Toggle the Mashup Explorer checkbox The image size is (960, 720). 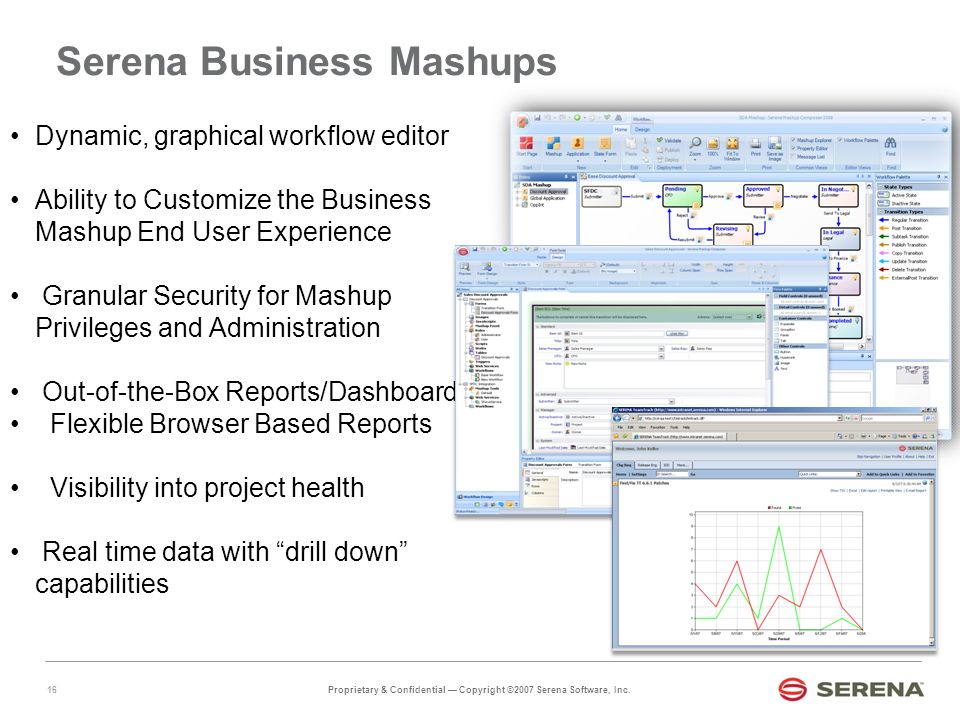793,140
